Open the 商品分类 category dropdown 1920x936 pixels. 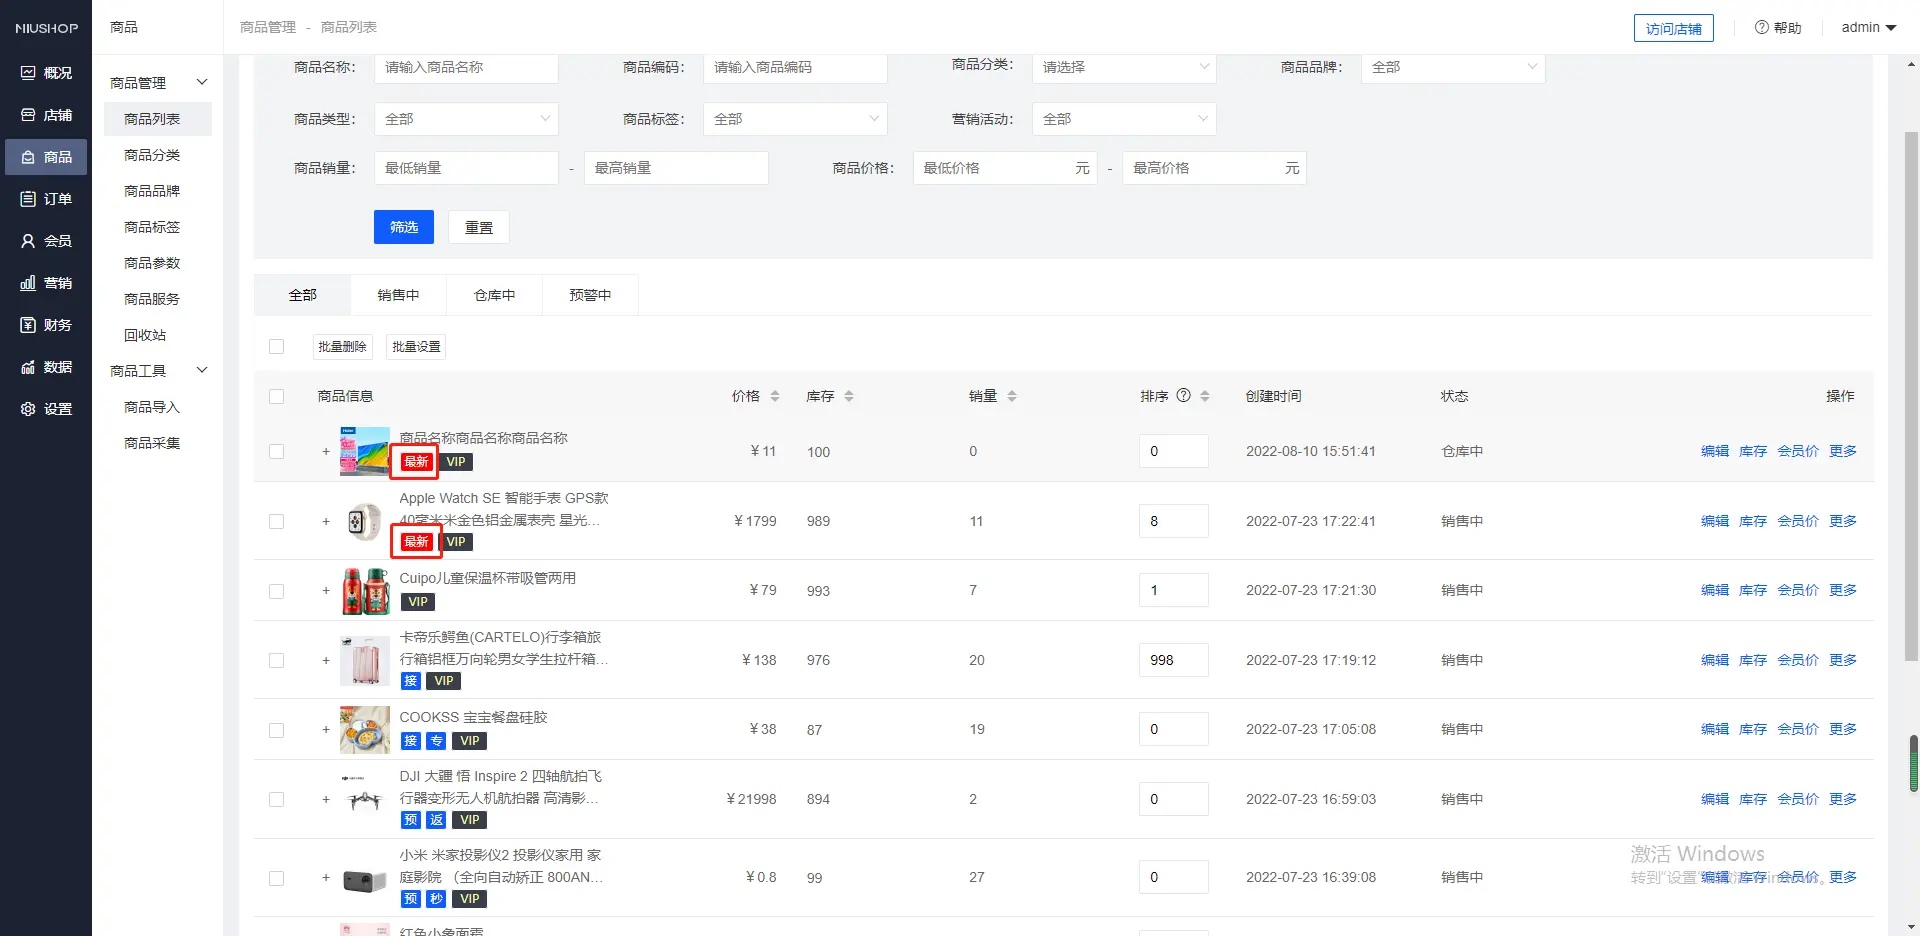pyautogui.click(x=1123, y=67)
